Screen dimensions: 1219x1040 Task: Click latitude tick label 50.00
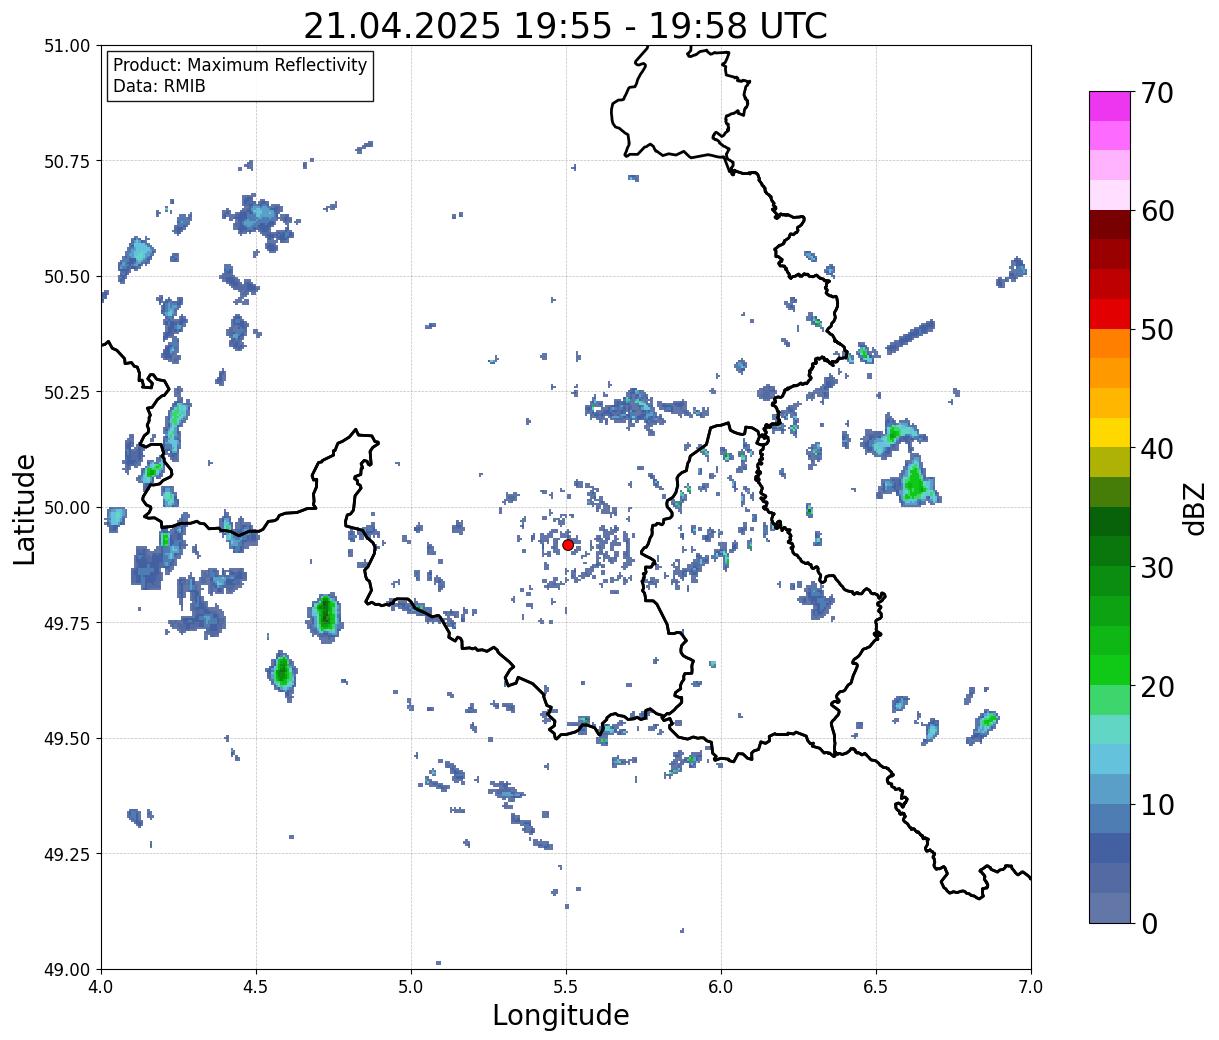click(67, 508)
